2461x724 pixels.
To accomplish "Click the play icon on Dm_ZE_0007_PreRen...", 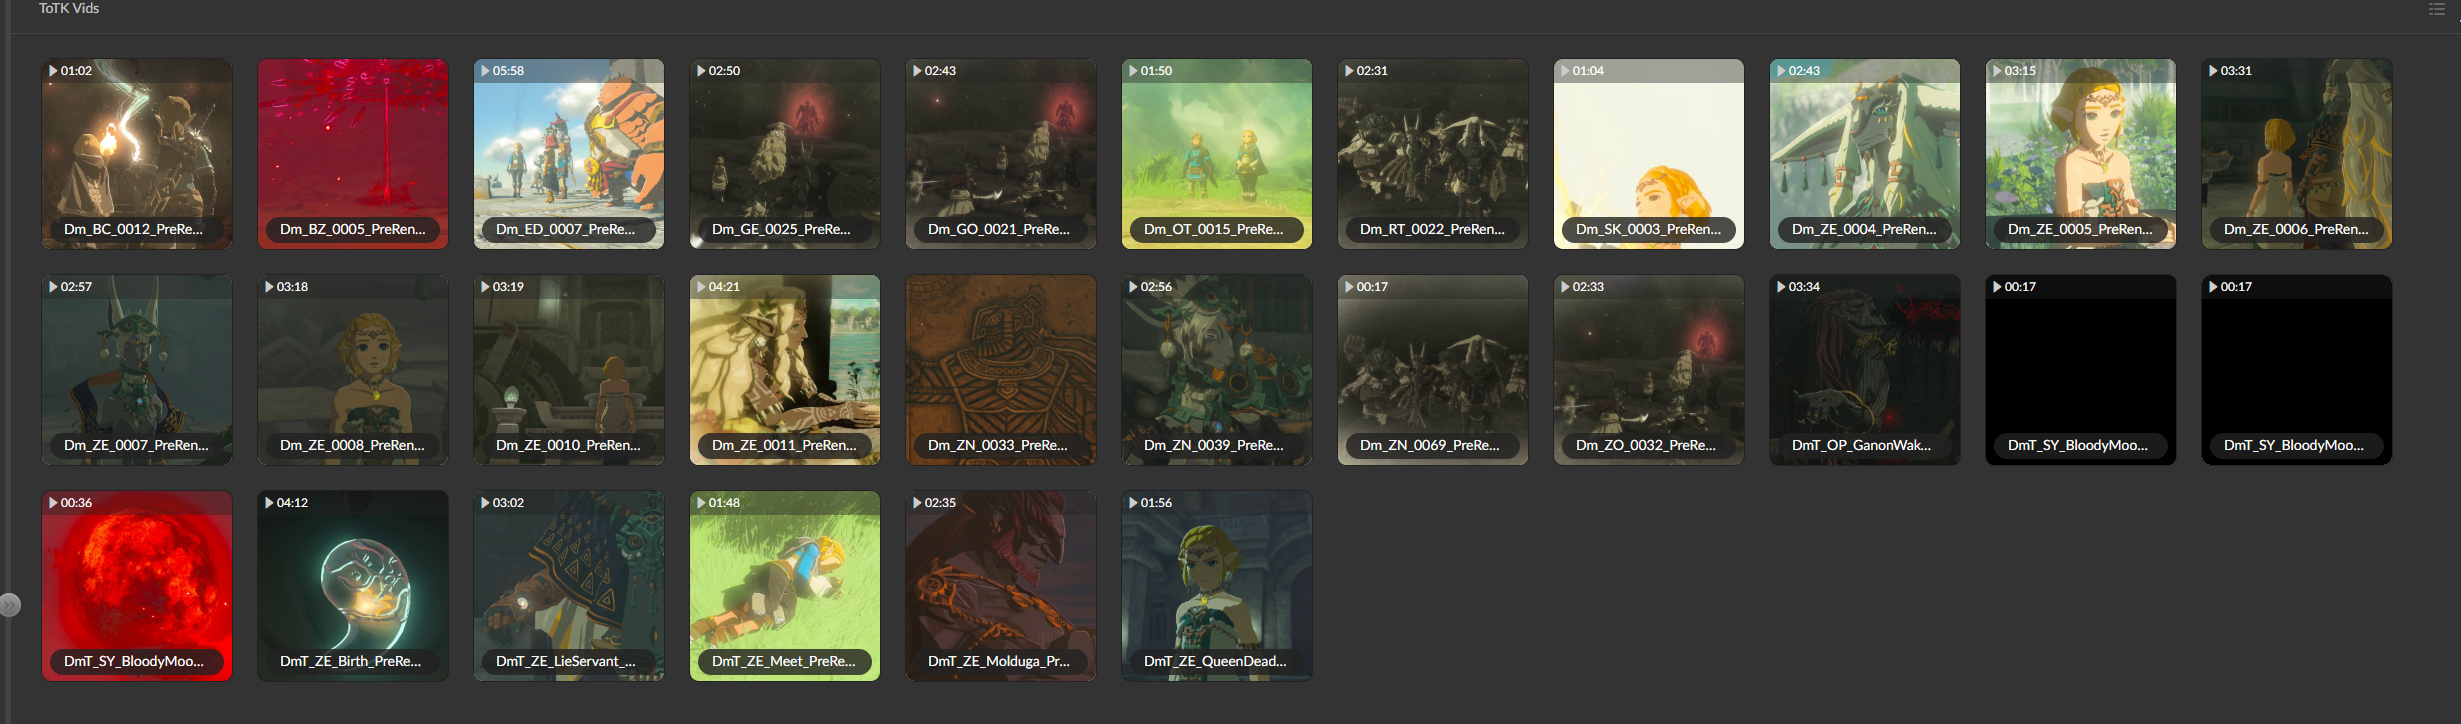I will (53, 287).
